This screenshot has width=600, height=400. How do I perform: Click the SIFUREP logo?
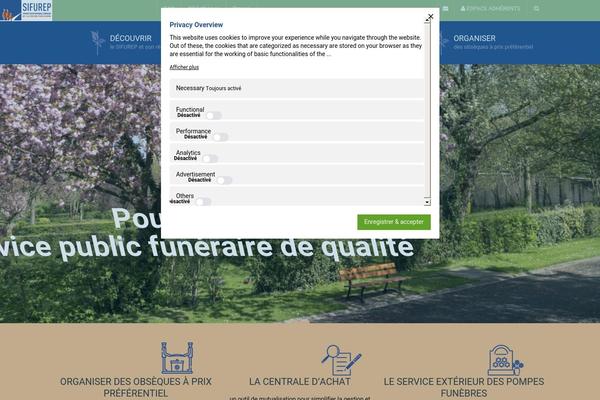(26, 10)
